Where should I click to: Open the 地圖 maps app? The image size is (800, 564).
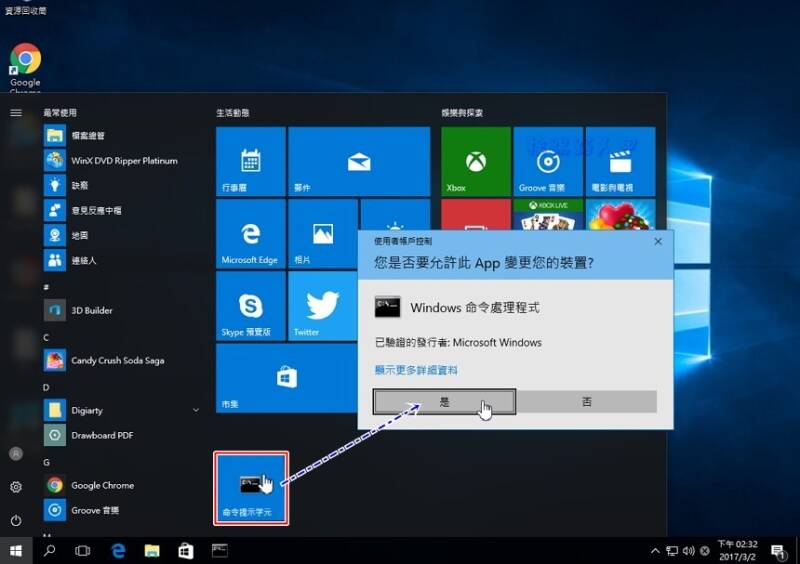(122, 235)
